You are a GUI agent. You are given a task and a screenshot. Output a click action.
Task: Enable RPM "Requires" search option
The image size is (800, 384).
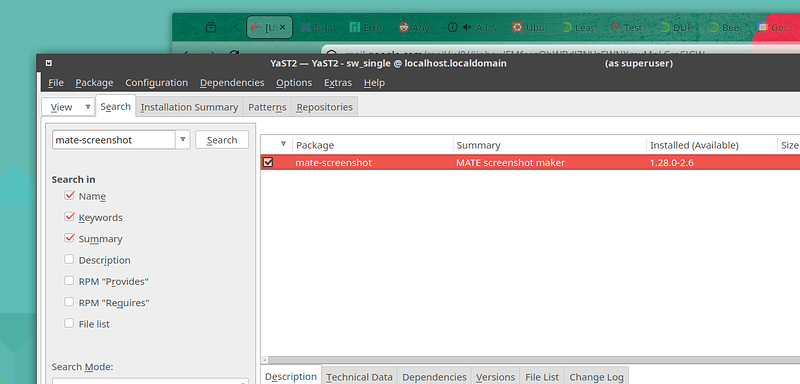[x=69, y=302]
